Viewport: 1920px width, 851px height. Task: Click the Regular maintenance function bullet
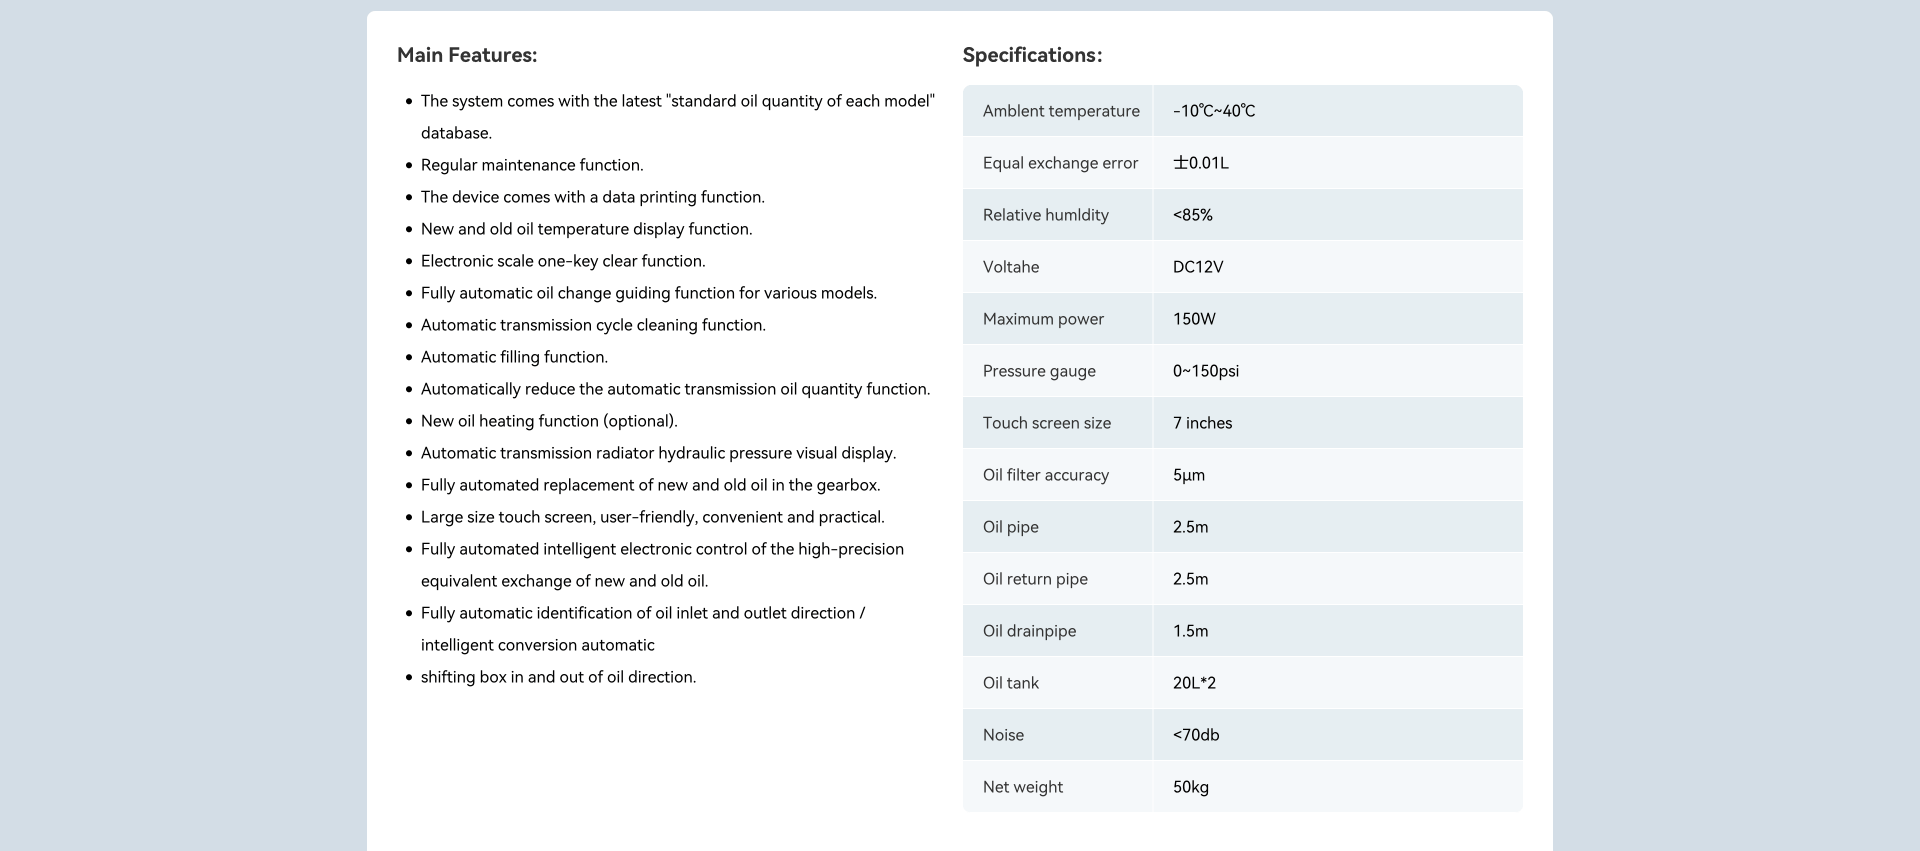click(x=532, y=165)
